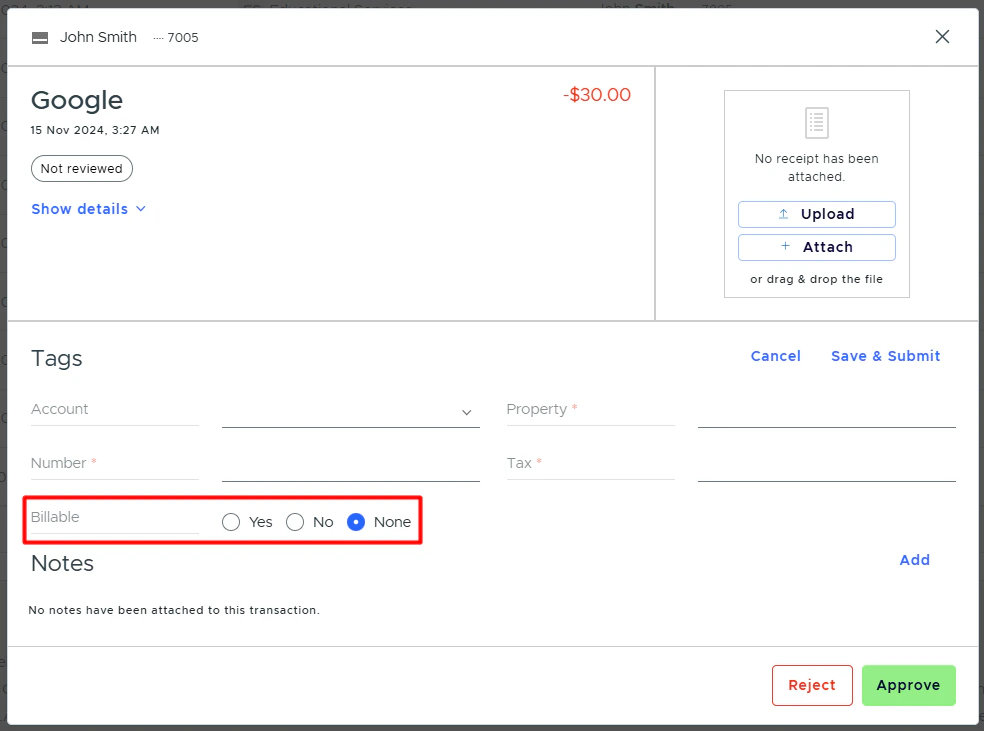Approve the Google transaction
This screenshot has height=731, width=984.
(x=908, y=685)
